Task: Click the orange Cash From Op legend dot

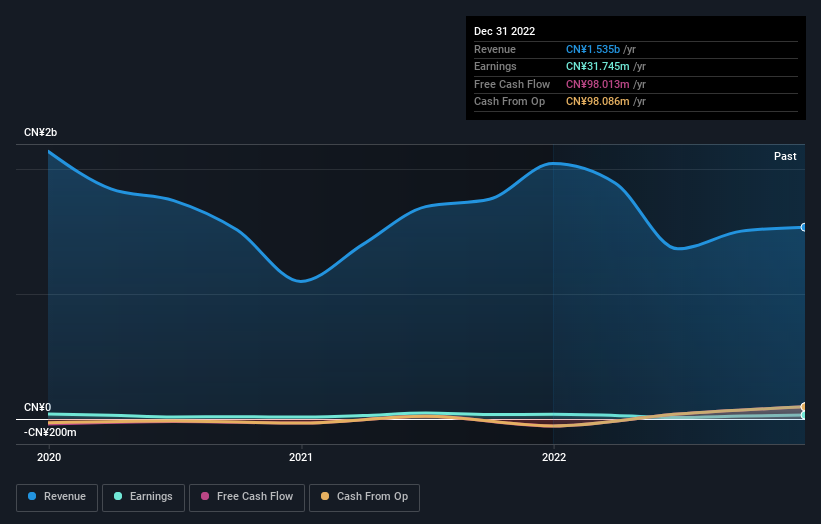Action: 325,496
